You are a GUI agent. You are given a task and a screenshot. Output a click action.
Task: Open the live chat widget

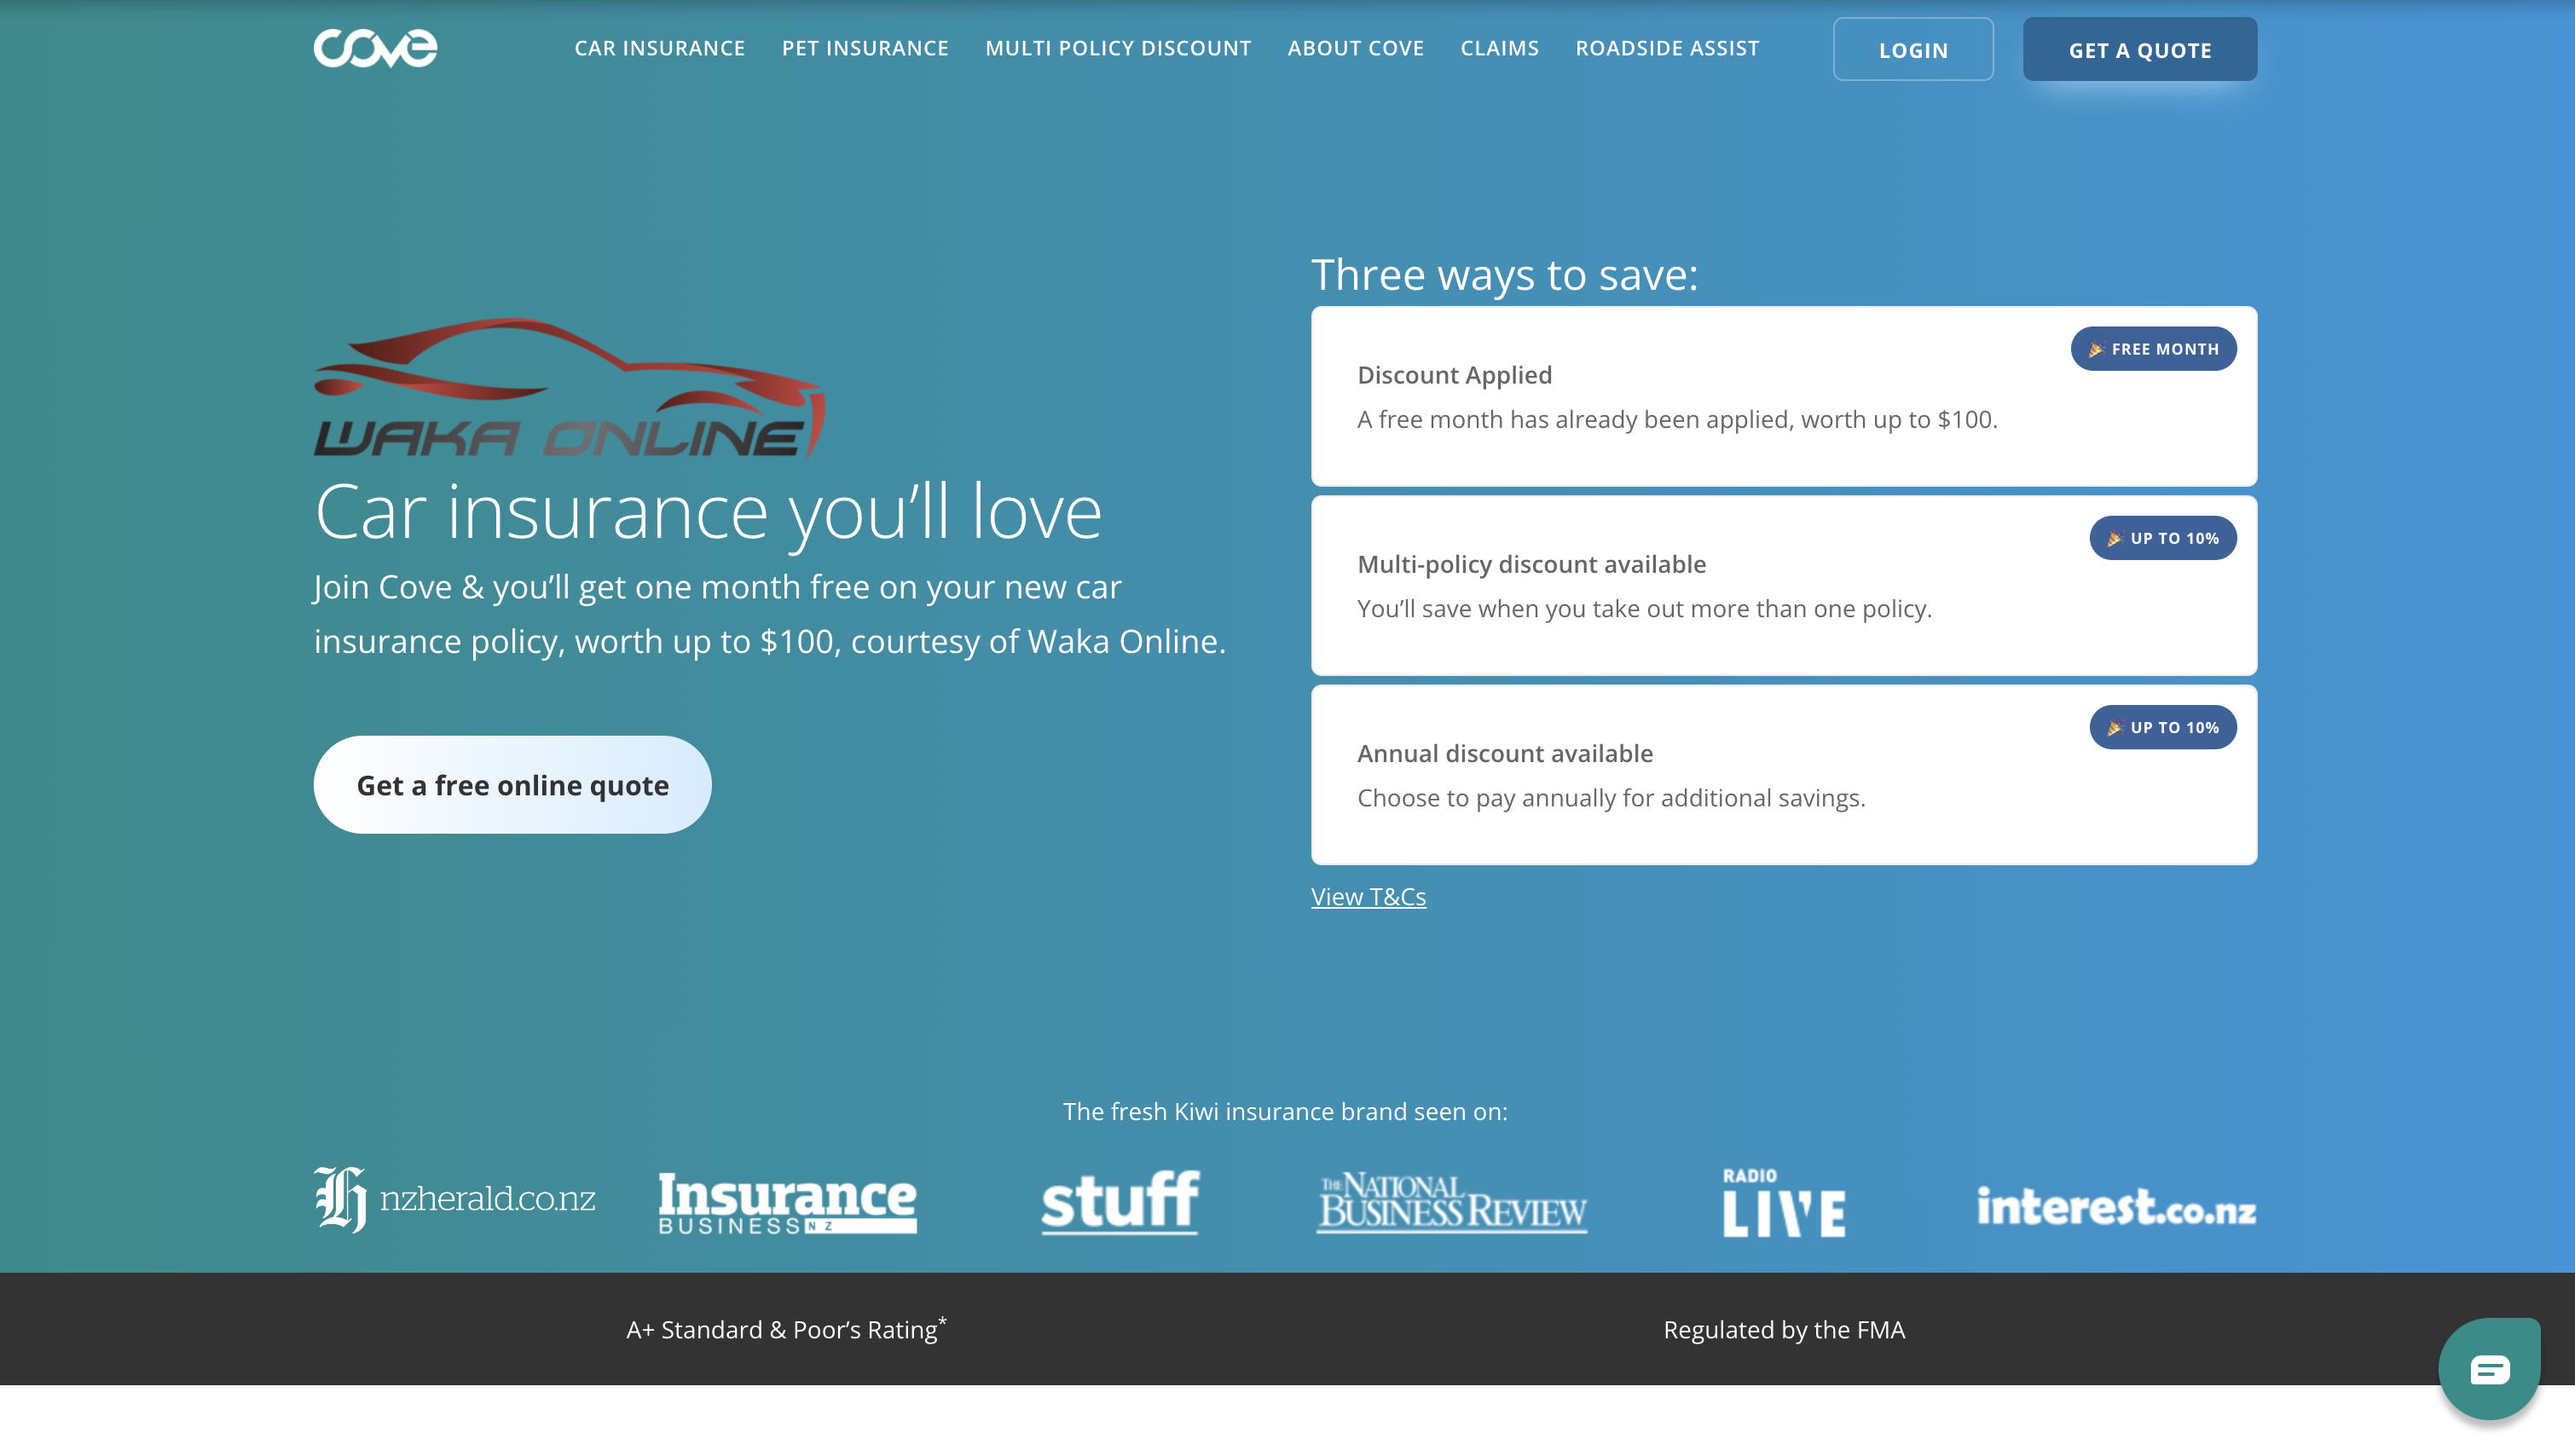[x=2489, y=1368]
